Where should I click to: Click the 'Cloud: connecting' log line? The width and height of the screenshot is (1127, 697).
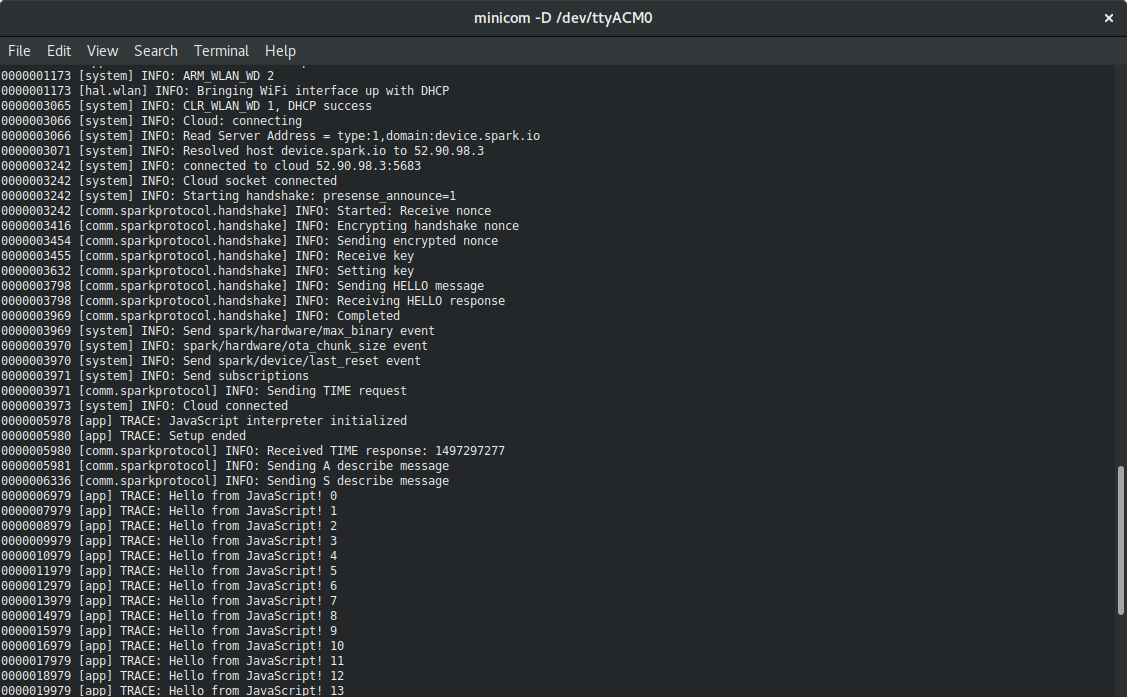click(x=151, y=121)
